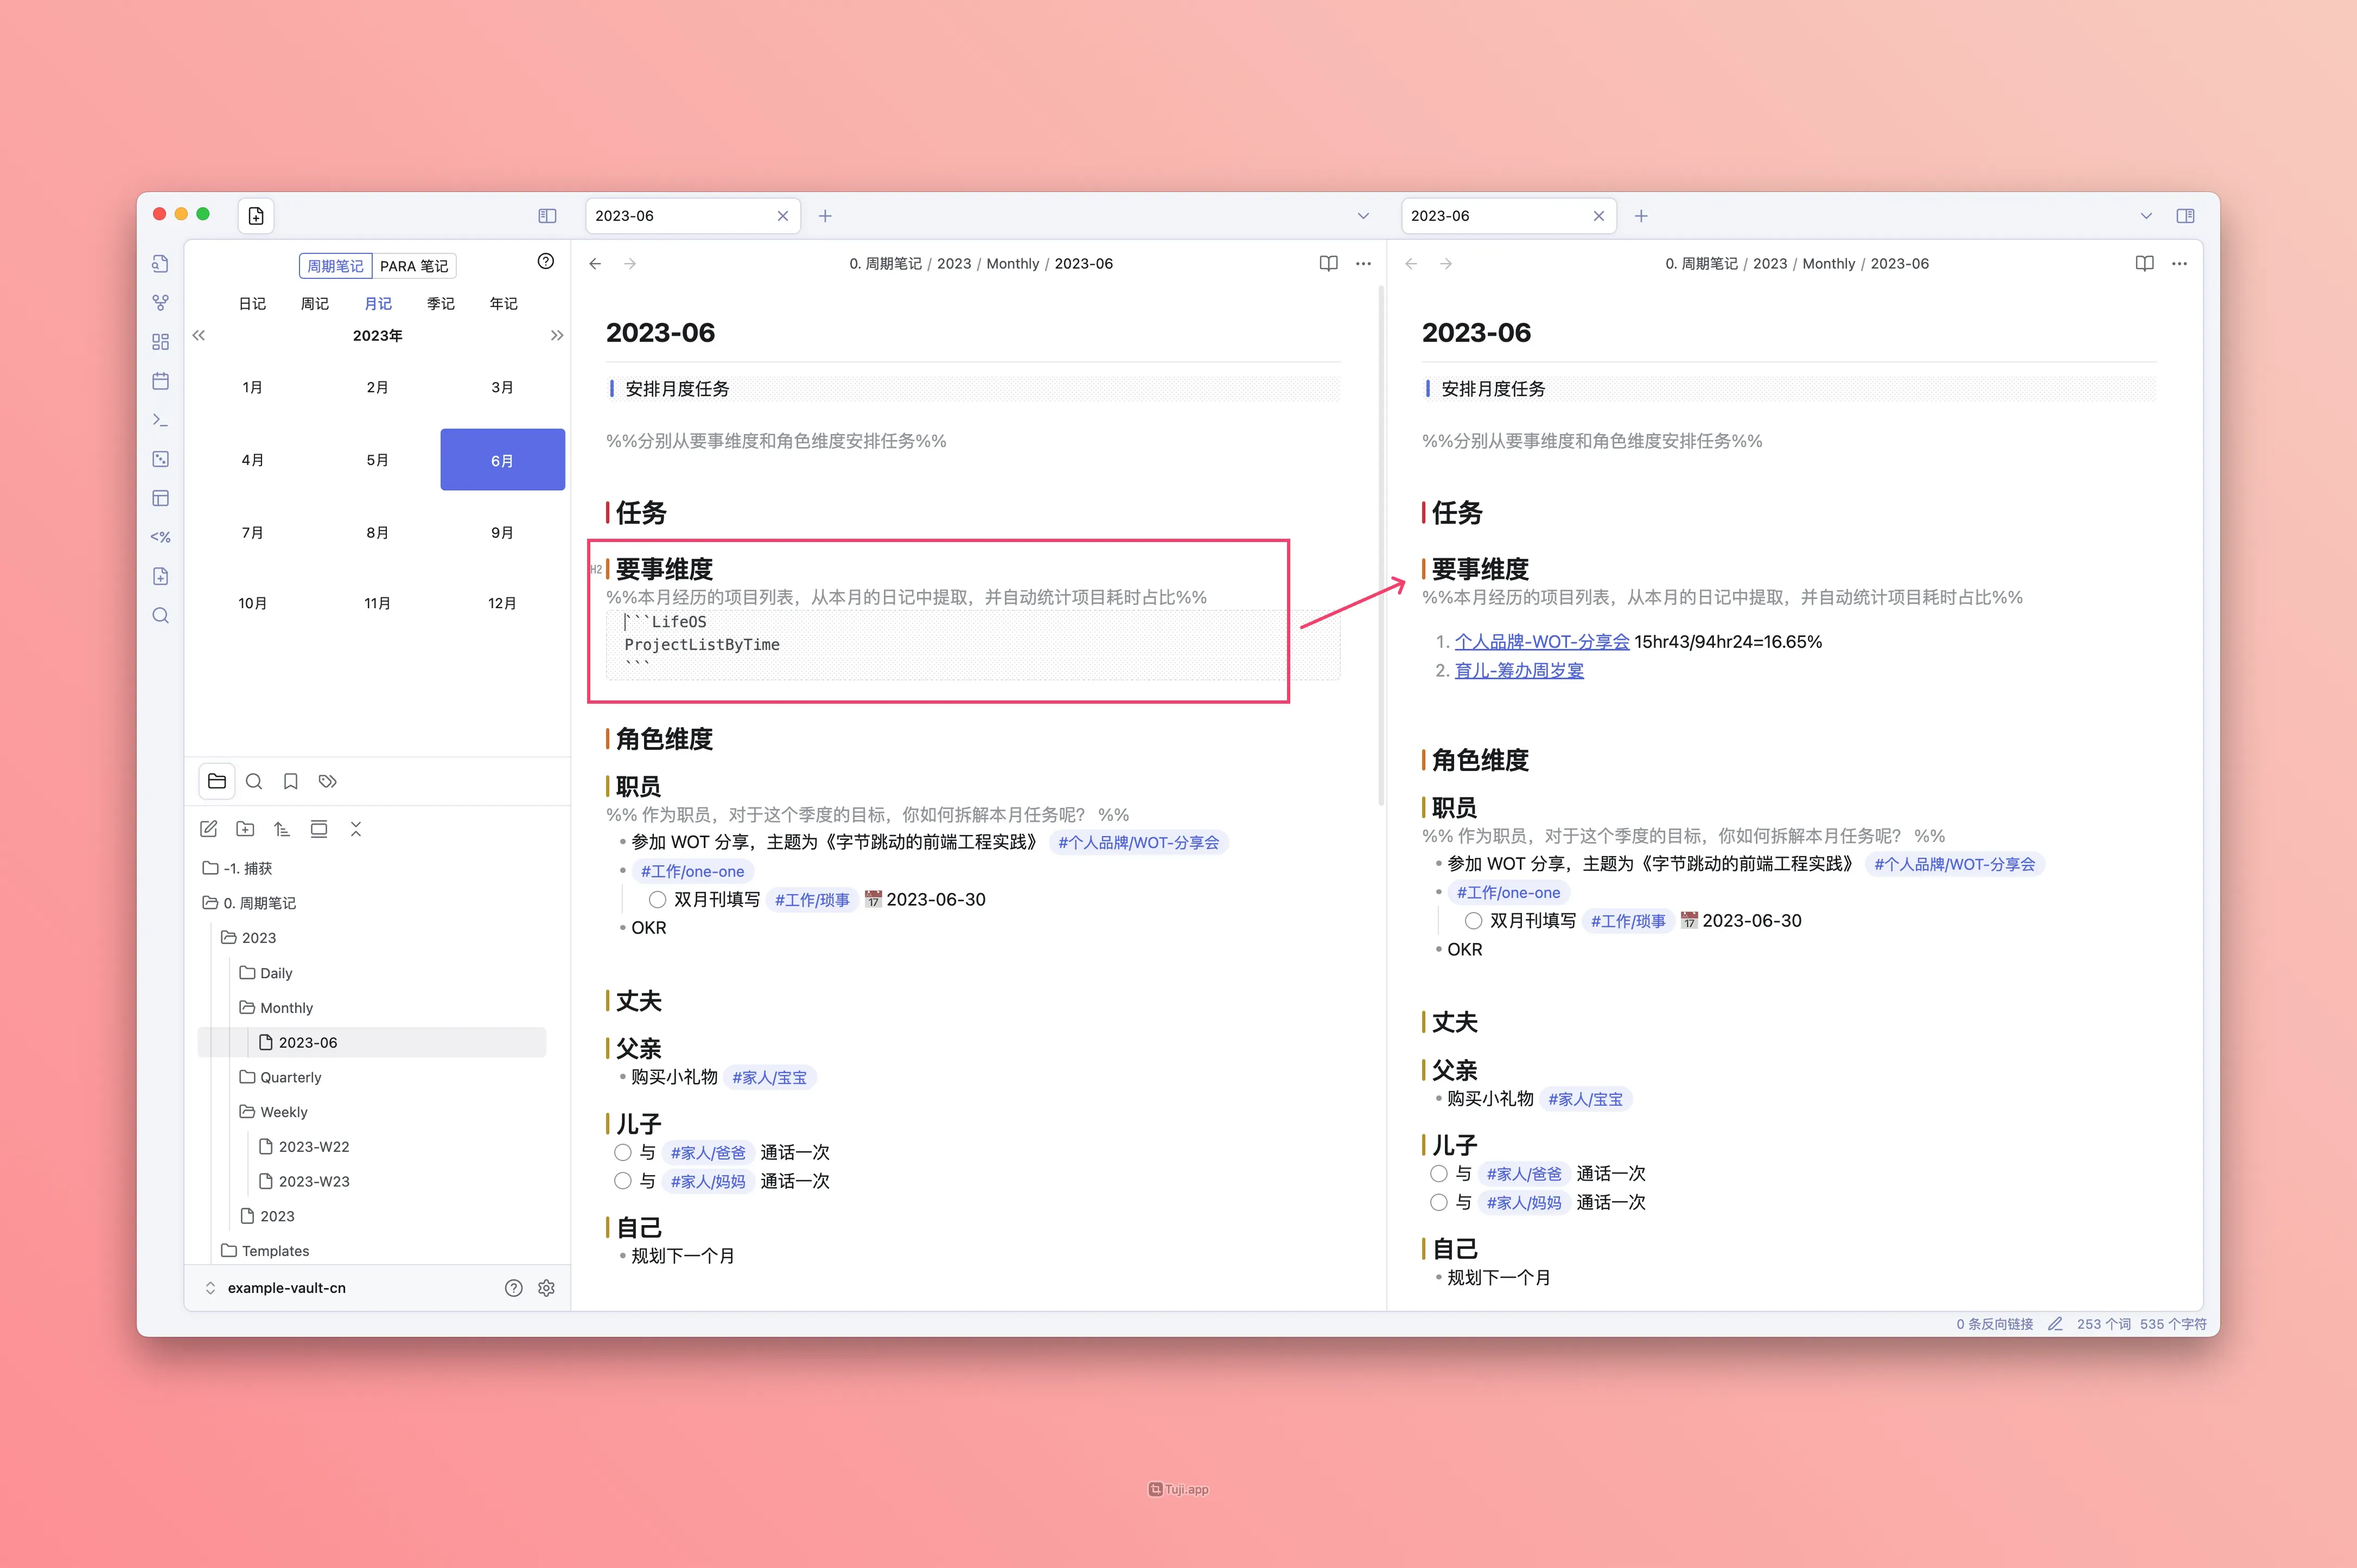
Task: Open the command palette ribbon icon
Action: [x=160, y=420]
